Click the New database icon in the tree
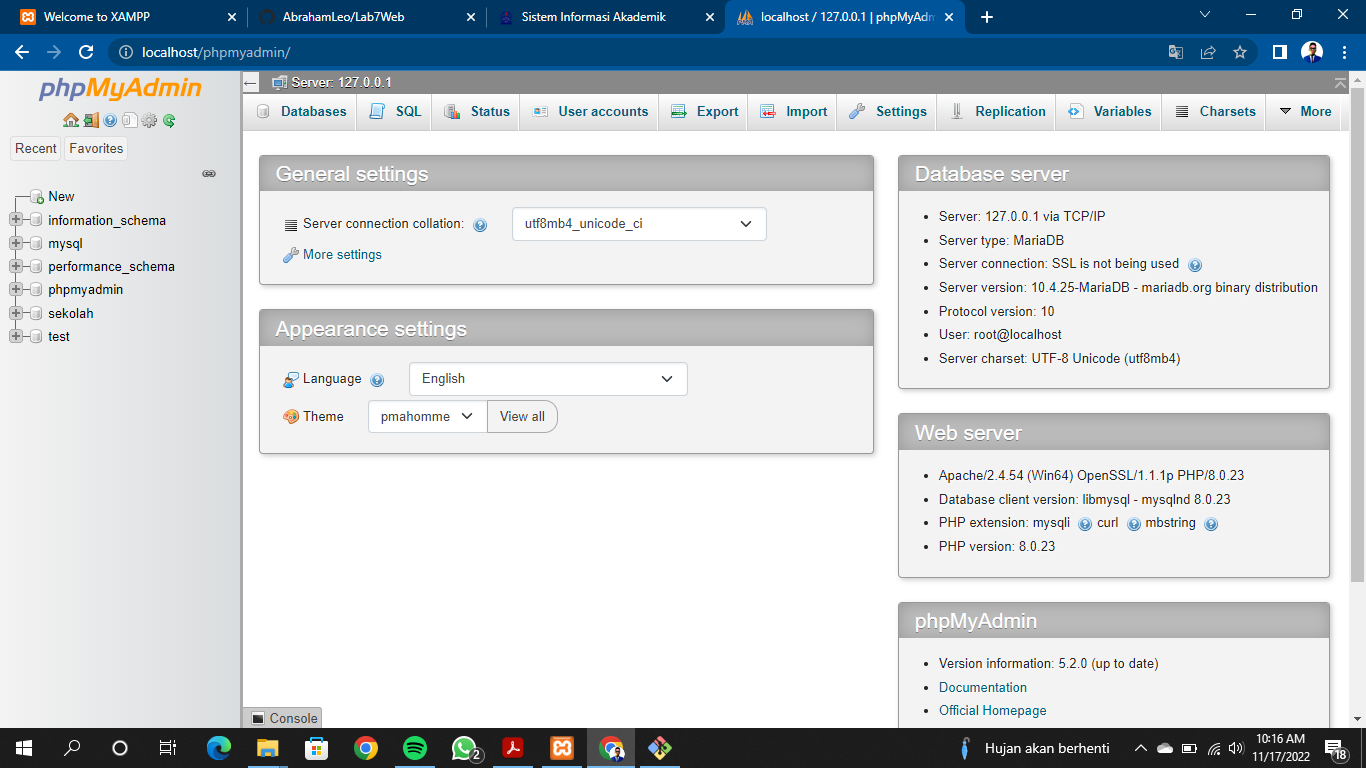The height and width of the screenshot is (768, 1366). (37, 197)
